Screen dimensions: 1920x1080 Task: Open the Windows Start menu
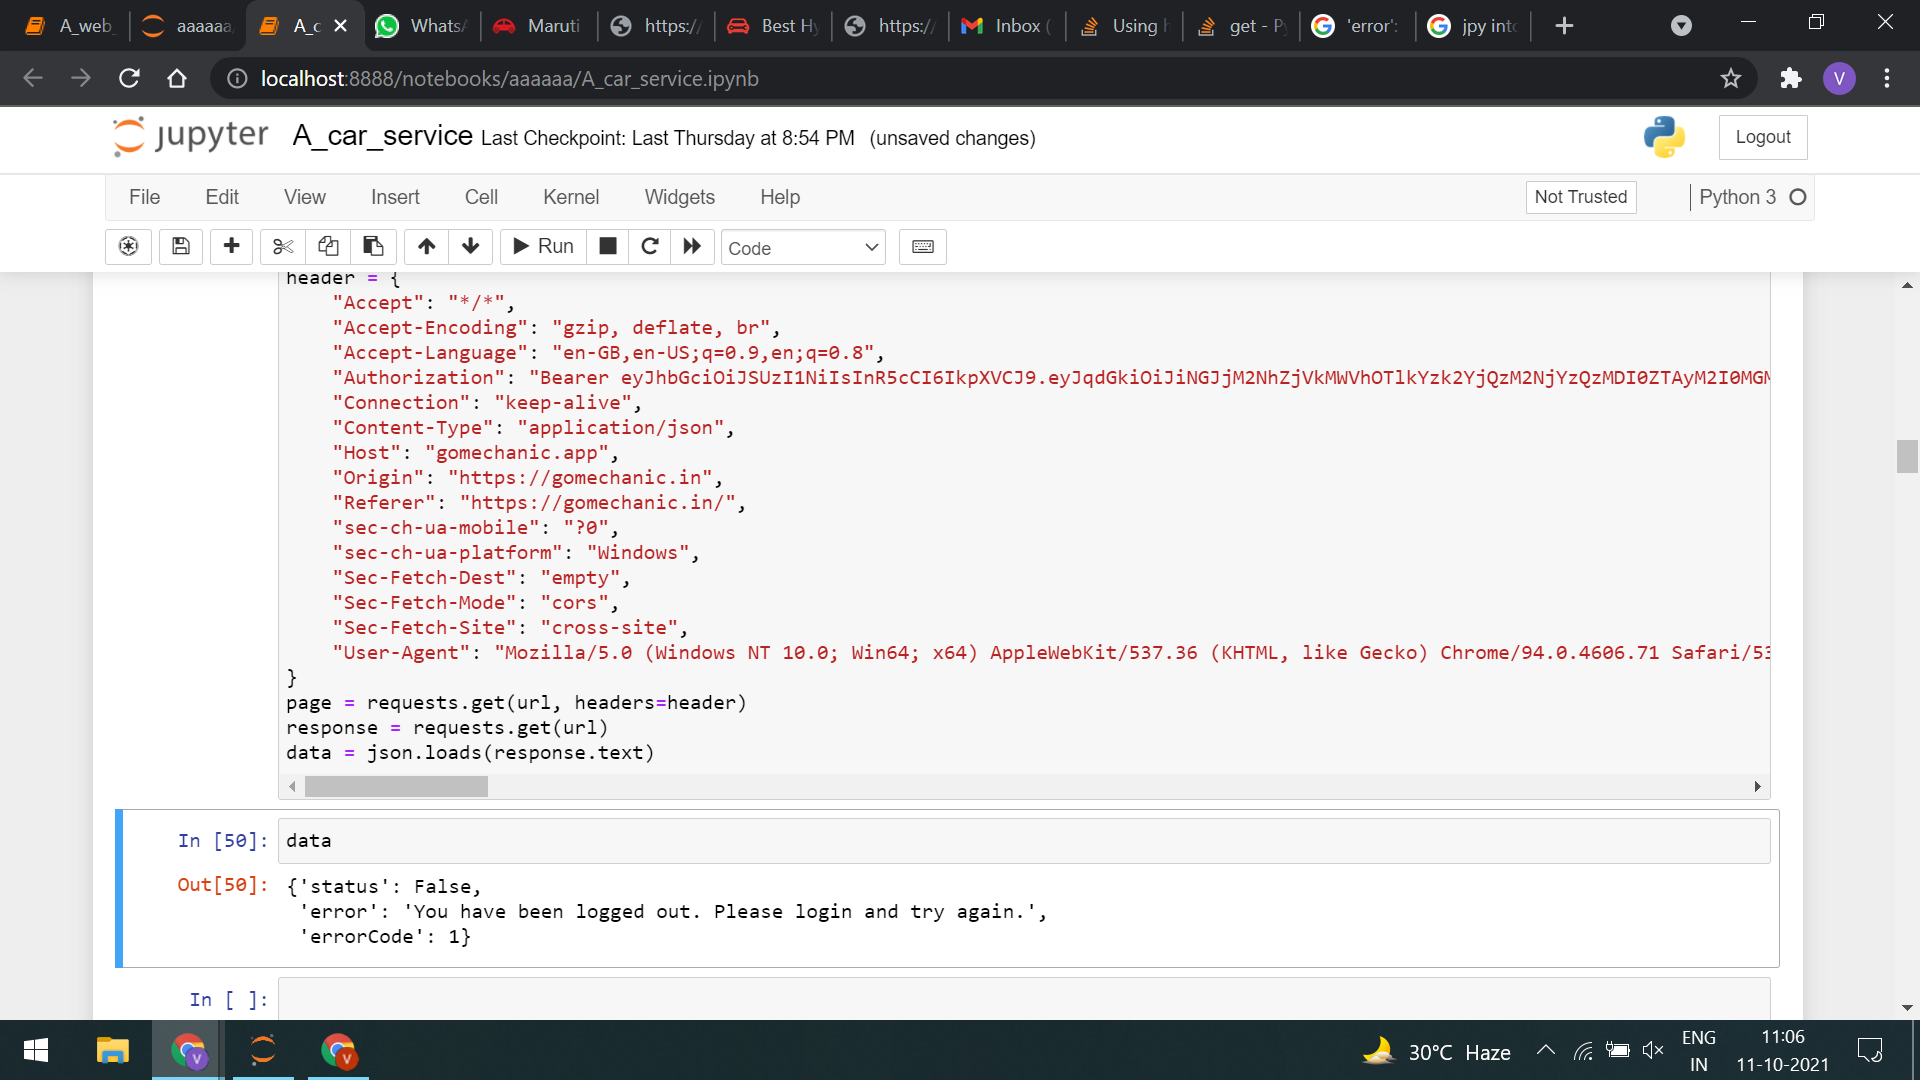pyautogui.click(x=36, y=1051)
